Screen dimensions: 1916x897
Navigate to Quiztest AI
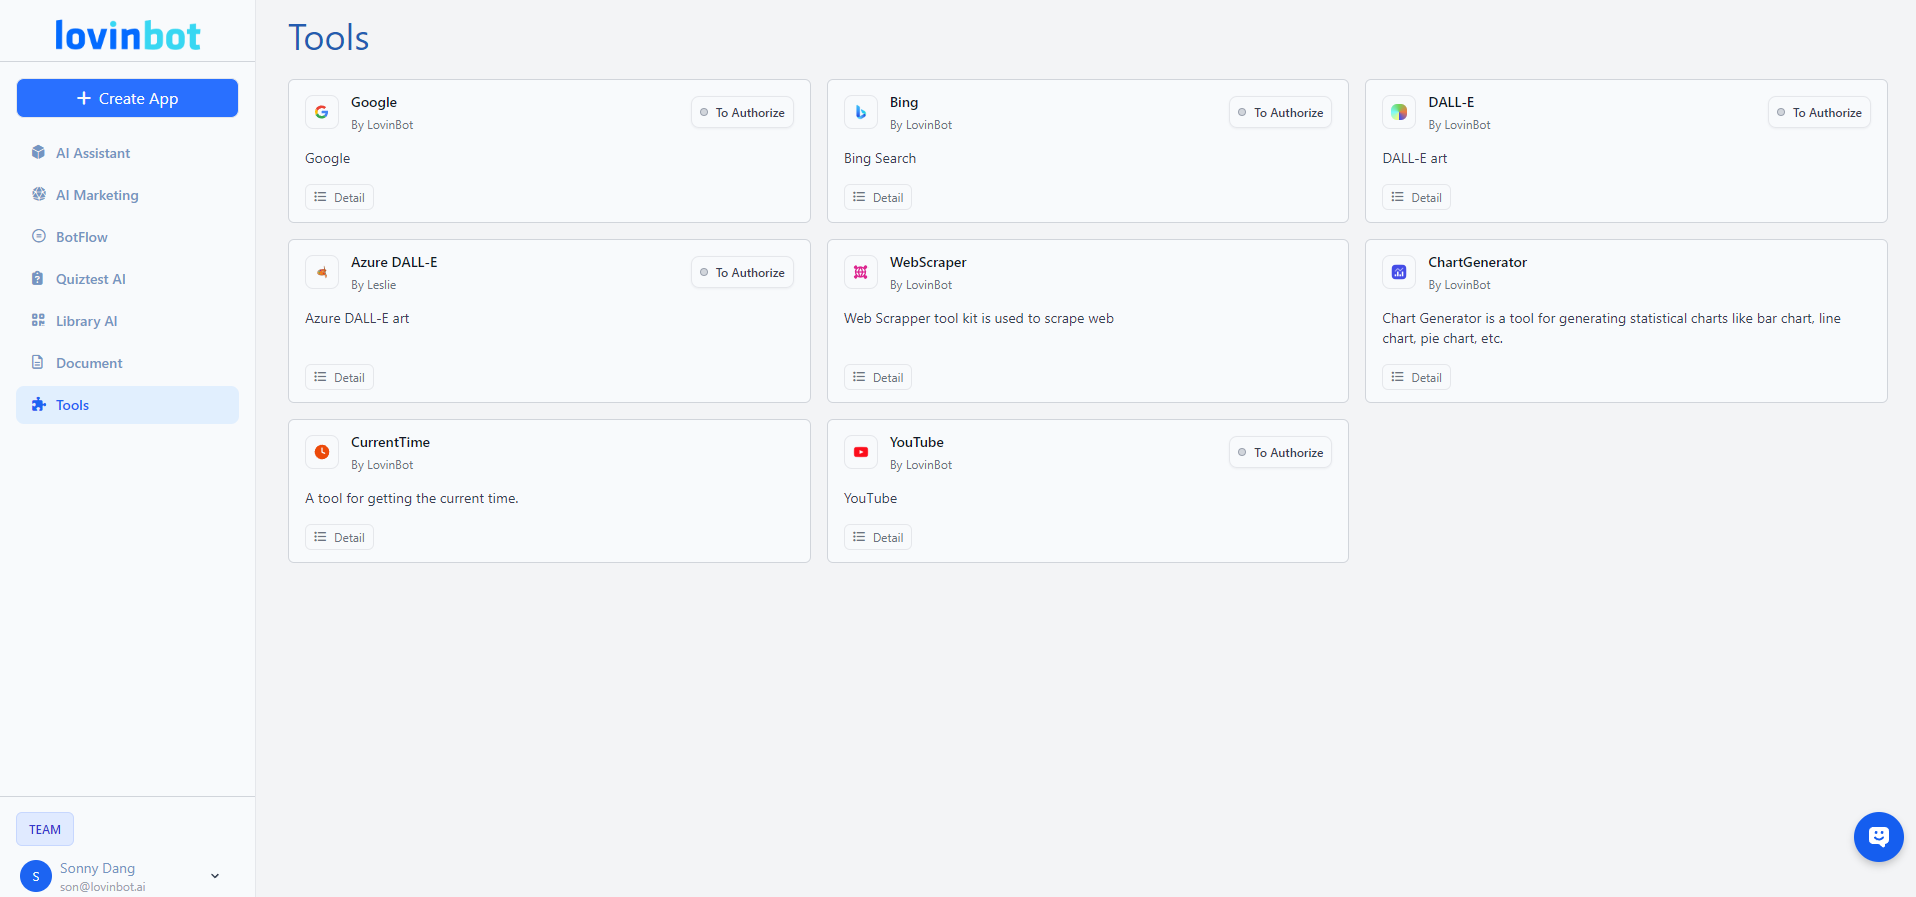click(x=127, y=279)
